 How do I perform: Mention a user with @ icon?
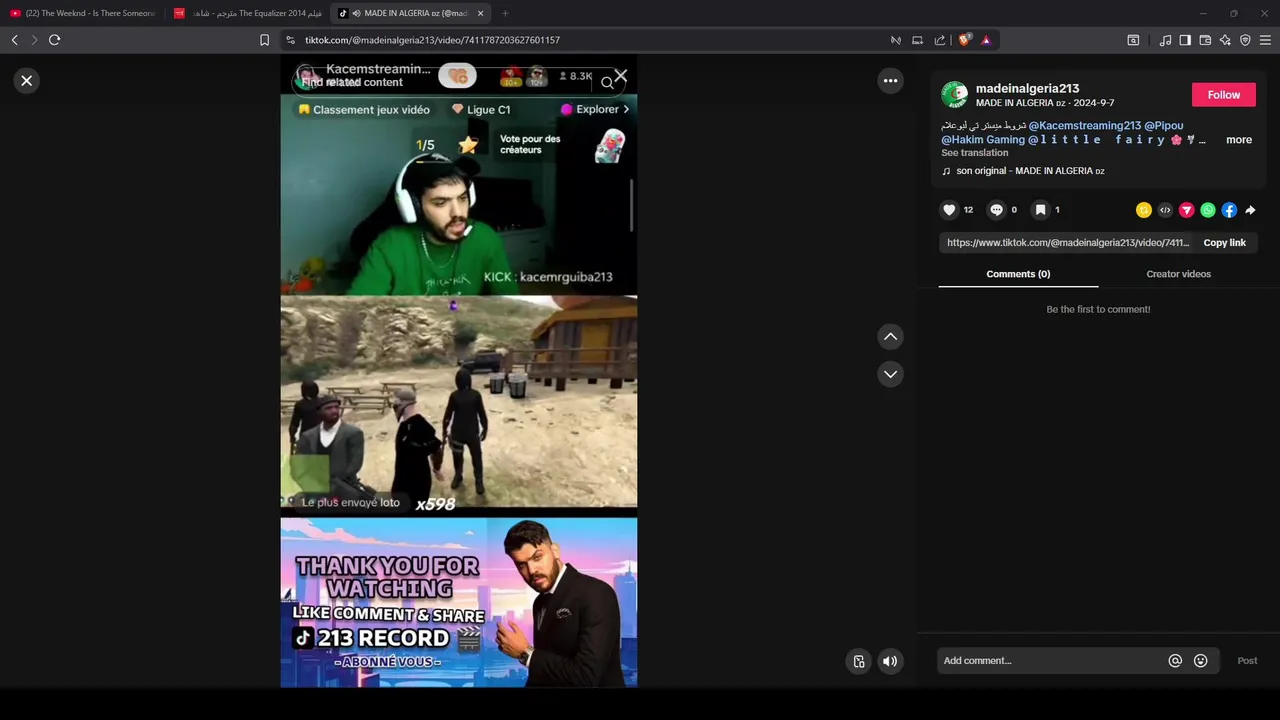1175,661
